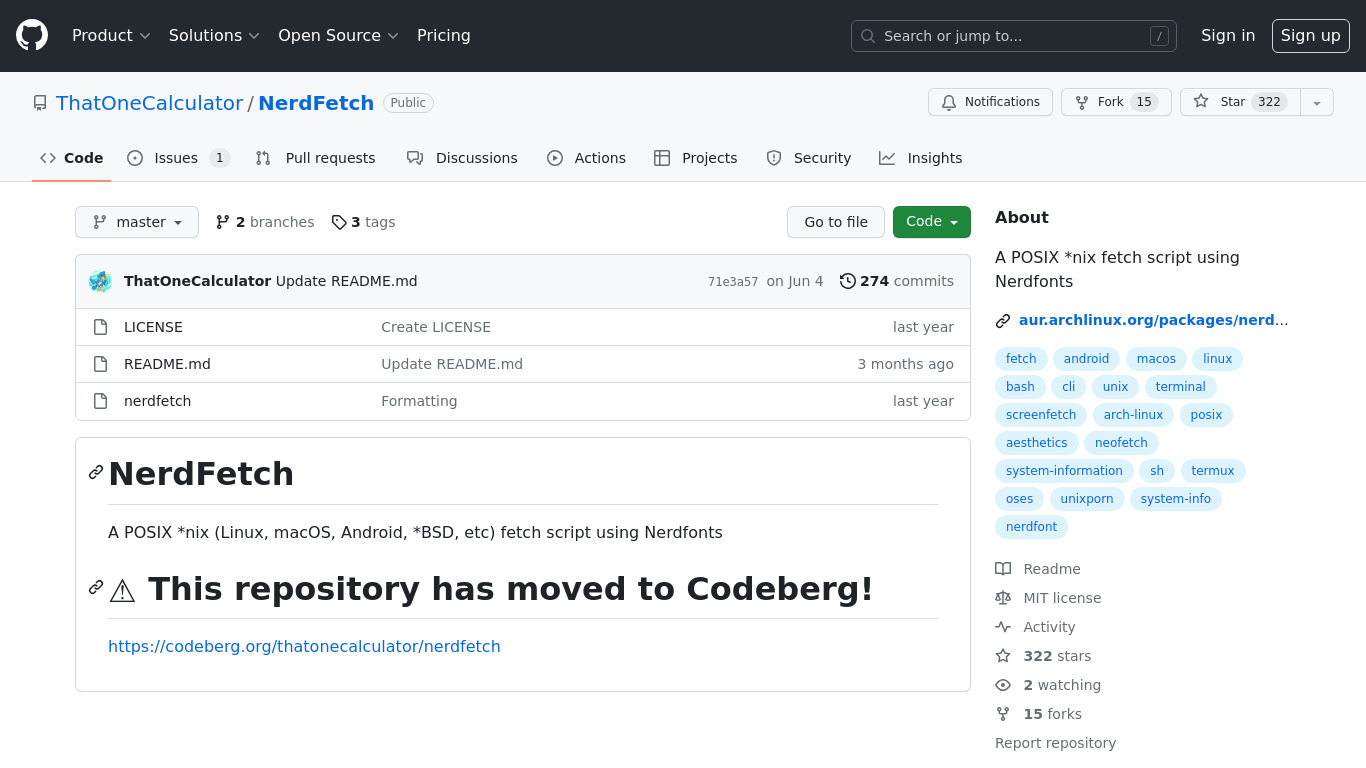This screenshot has height=768, width=1366.
Task: Click the pulse icon next to Activity
Action: (1003, 627)
